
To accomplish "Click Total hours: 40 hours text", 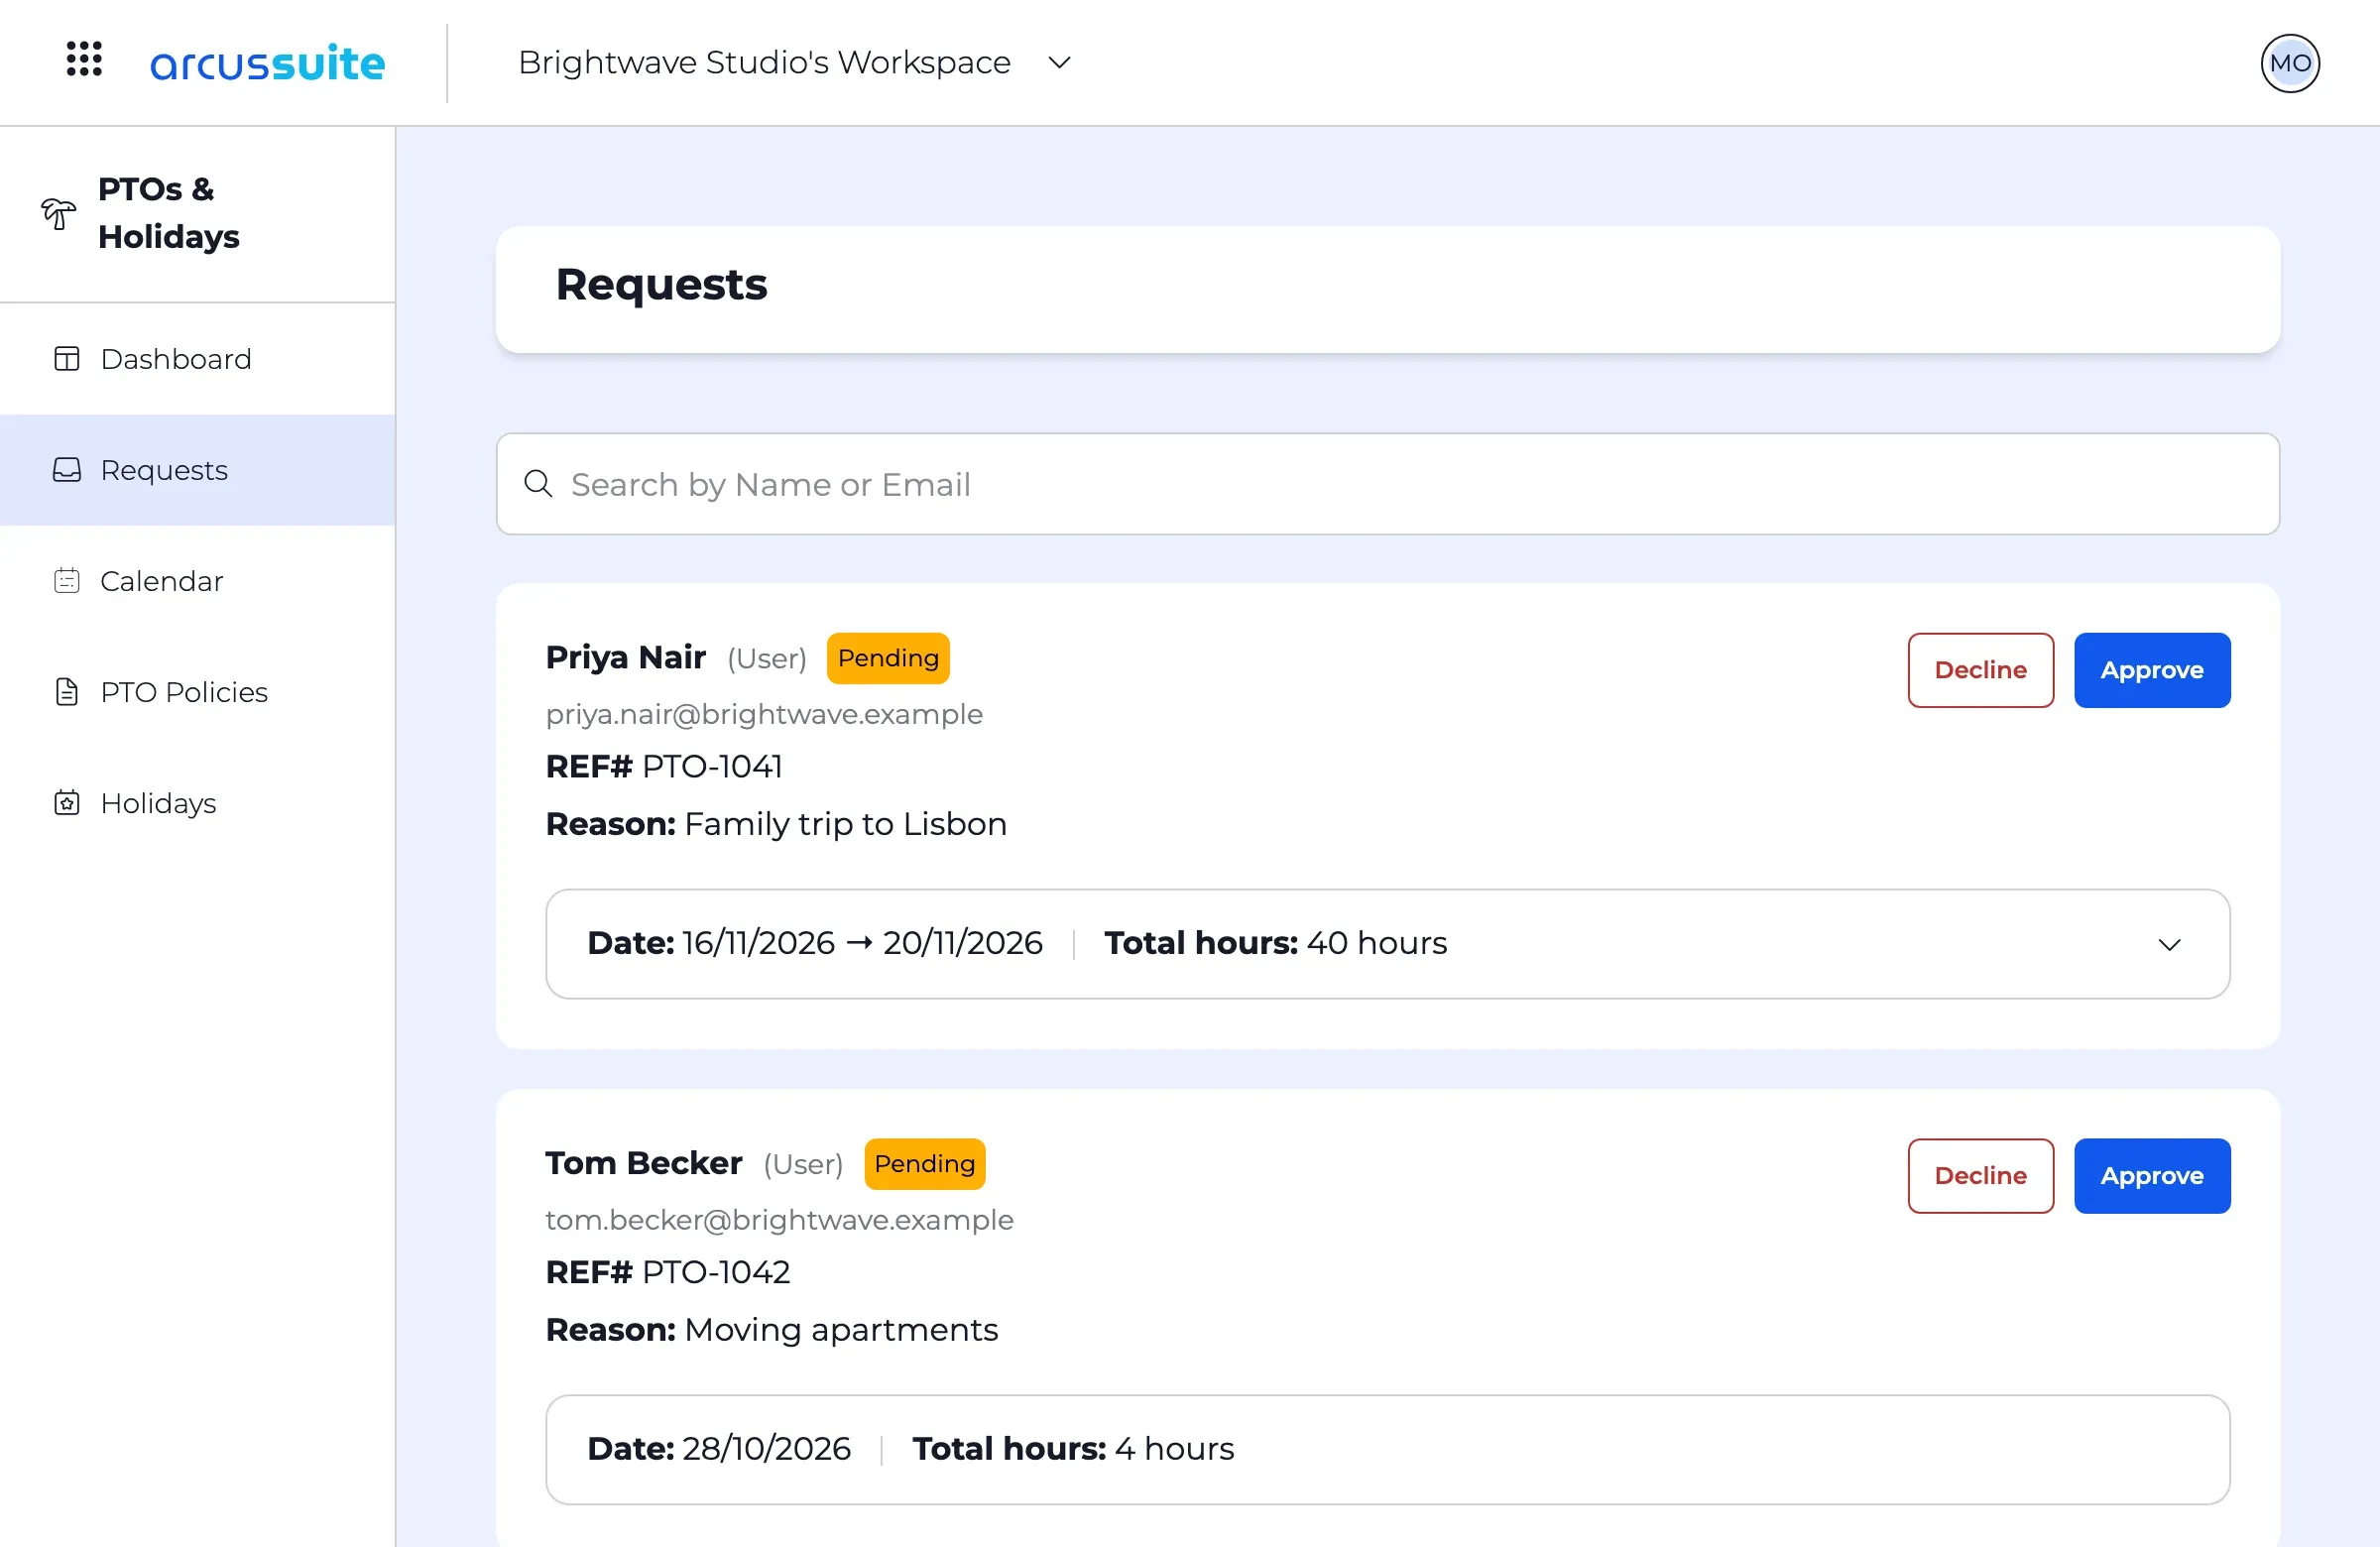I will click(1275, 943).
